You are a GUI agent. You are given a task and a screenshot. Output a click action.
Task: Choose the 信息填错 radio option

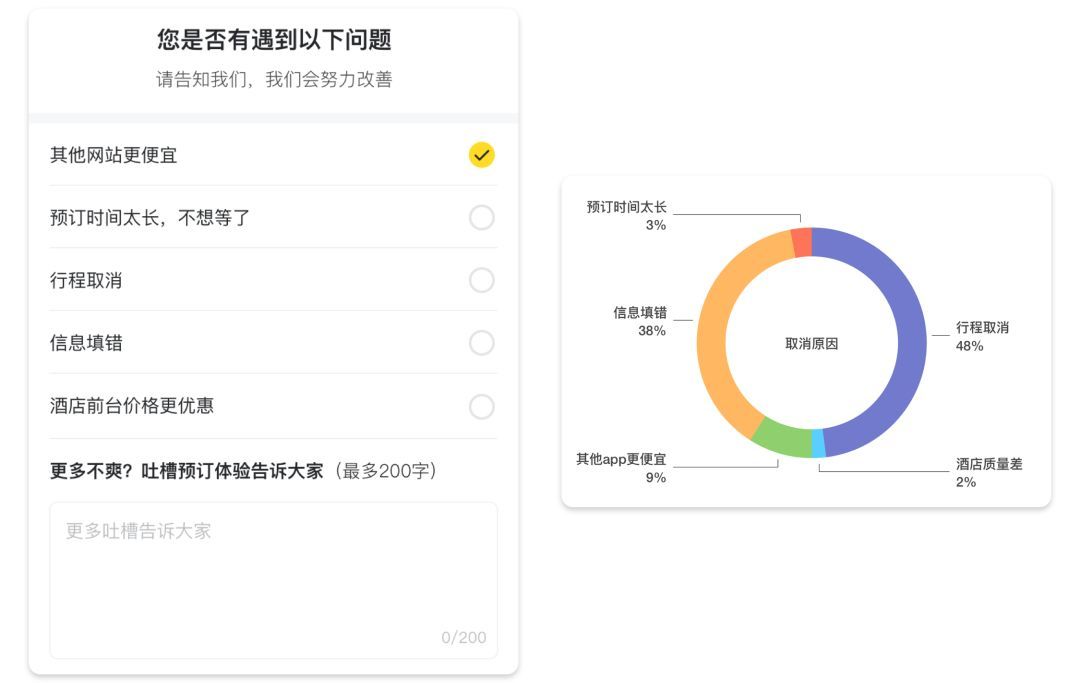[x=481, y=344]
